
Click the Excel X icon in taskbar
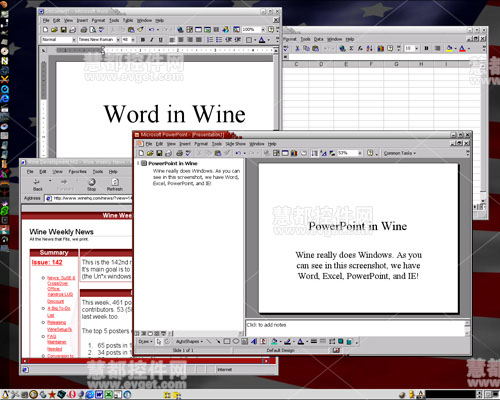[x=108, y=395]
